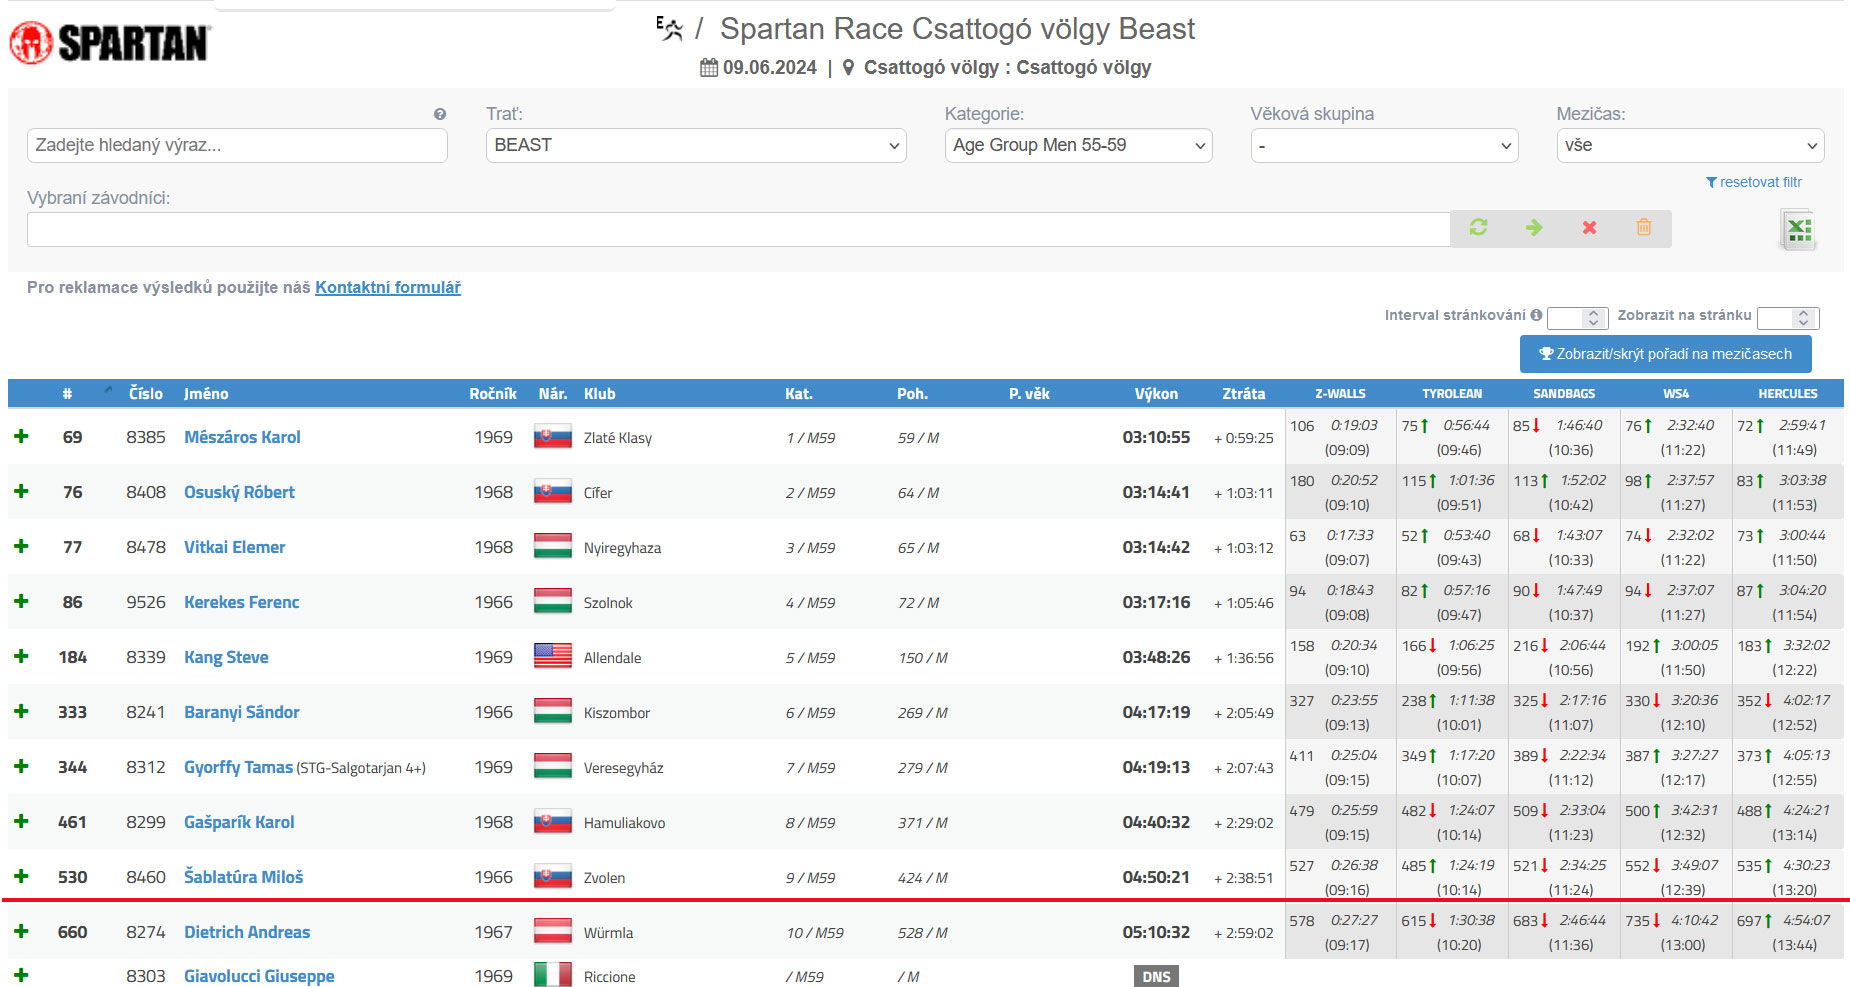Viewport: 1850px width, 987px height.
Task: Sort table by Číslo column header
Action: (x=146, y=394)
